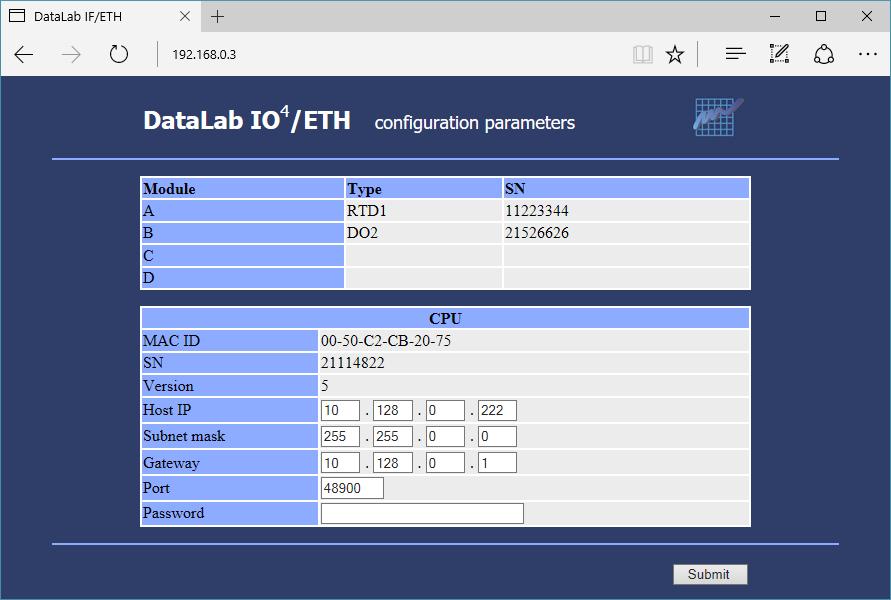The width and height of the screenshot is (891, 600).
Task: Add page to favorites with the star
Action: (675, 55)
